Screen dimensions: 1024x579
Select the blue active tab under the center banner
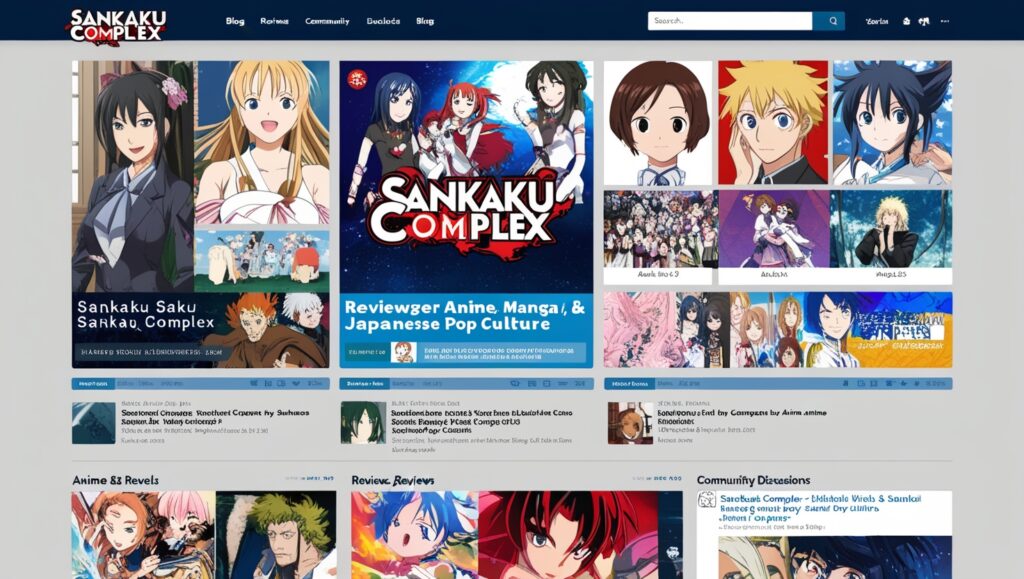pyautogui.click(x=364, y=384)
